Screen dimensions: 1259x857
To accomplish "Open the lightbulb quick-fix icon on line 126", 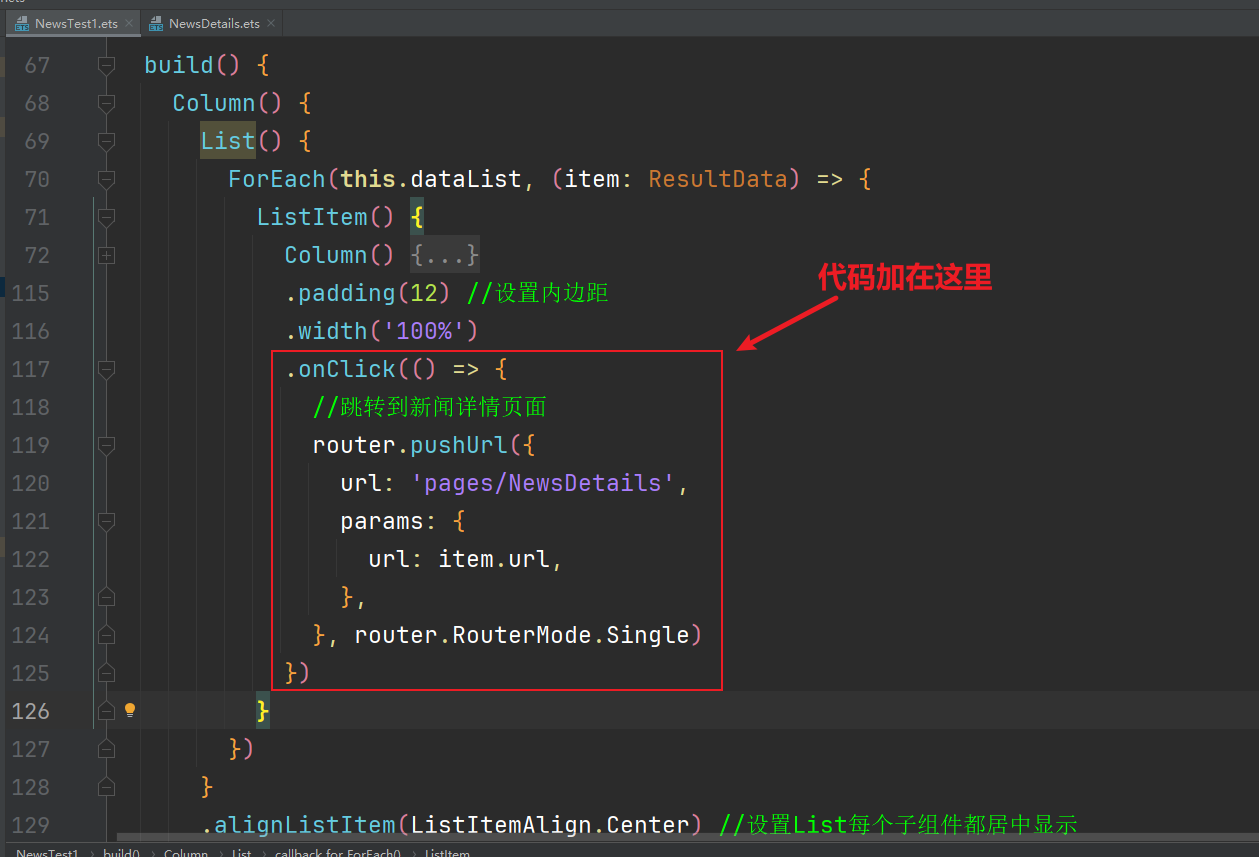I will [129, 710].
